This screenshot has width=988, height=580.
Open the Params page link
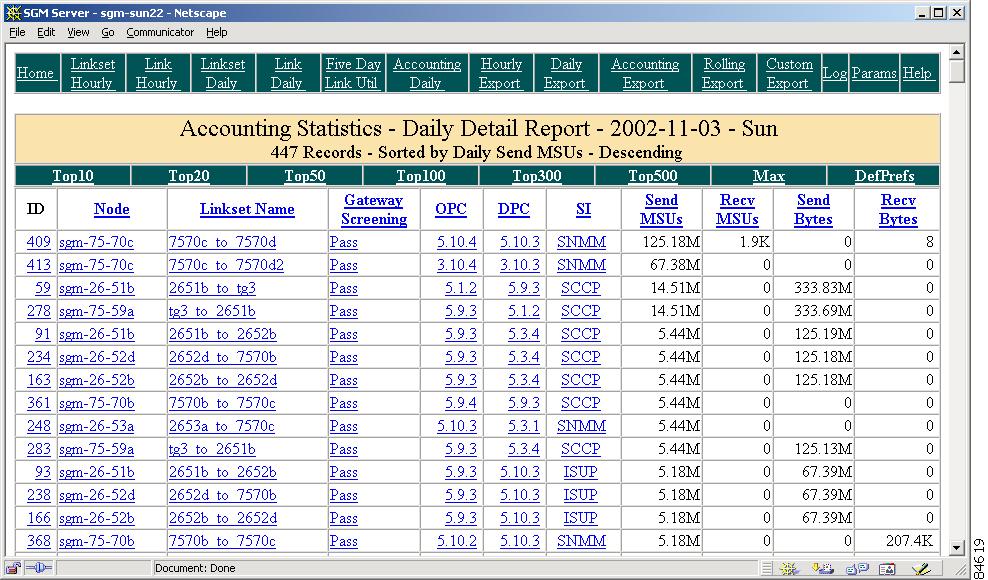click(874, 73)
